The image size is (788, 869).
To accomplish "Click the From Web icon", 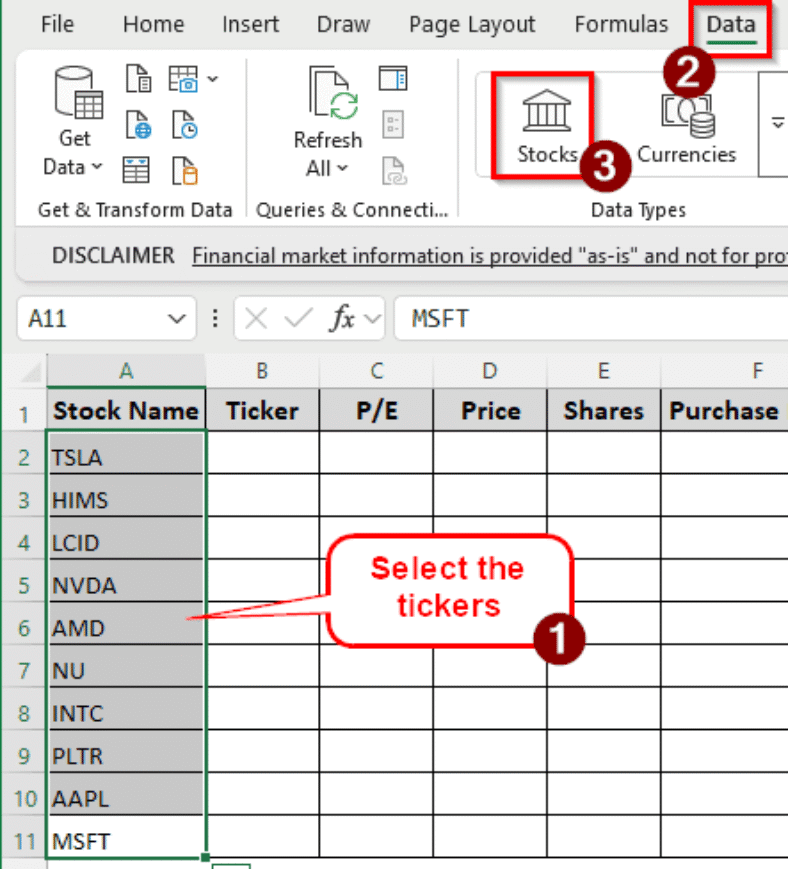I will 138,125.
